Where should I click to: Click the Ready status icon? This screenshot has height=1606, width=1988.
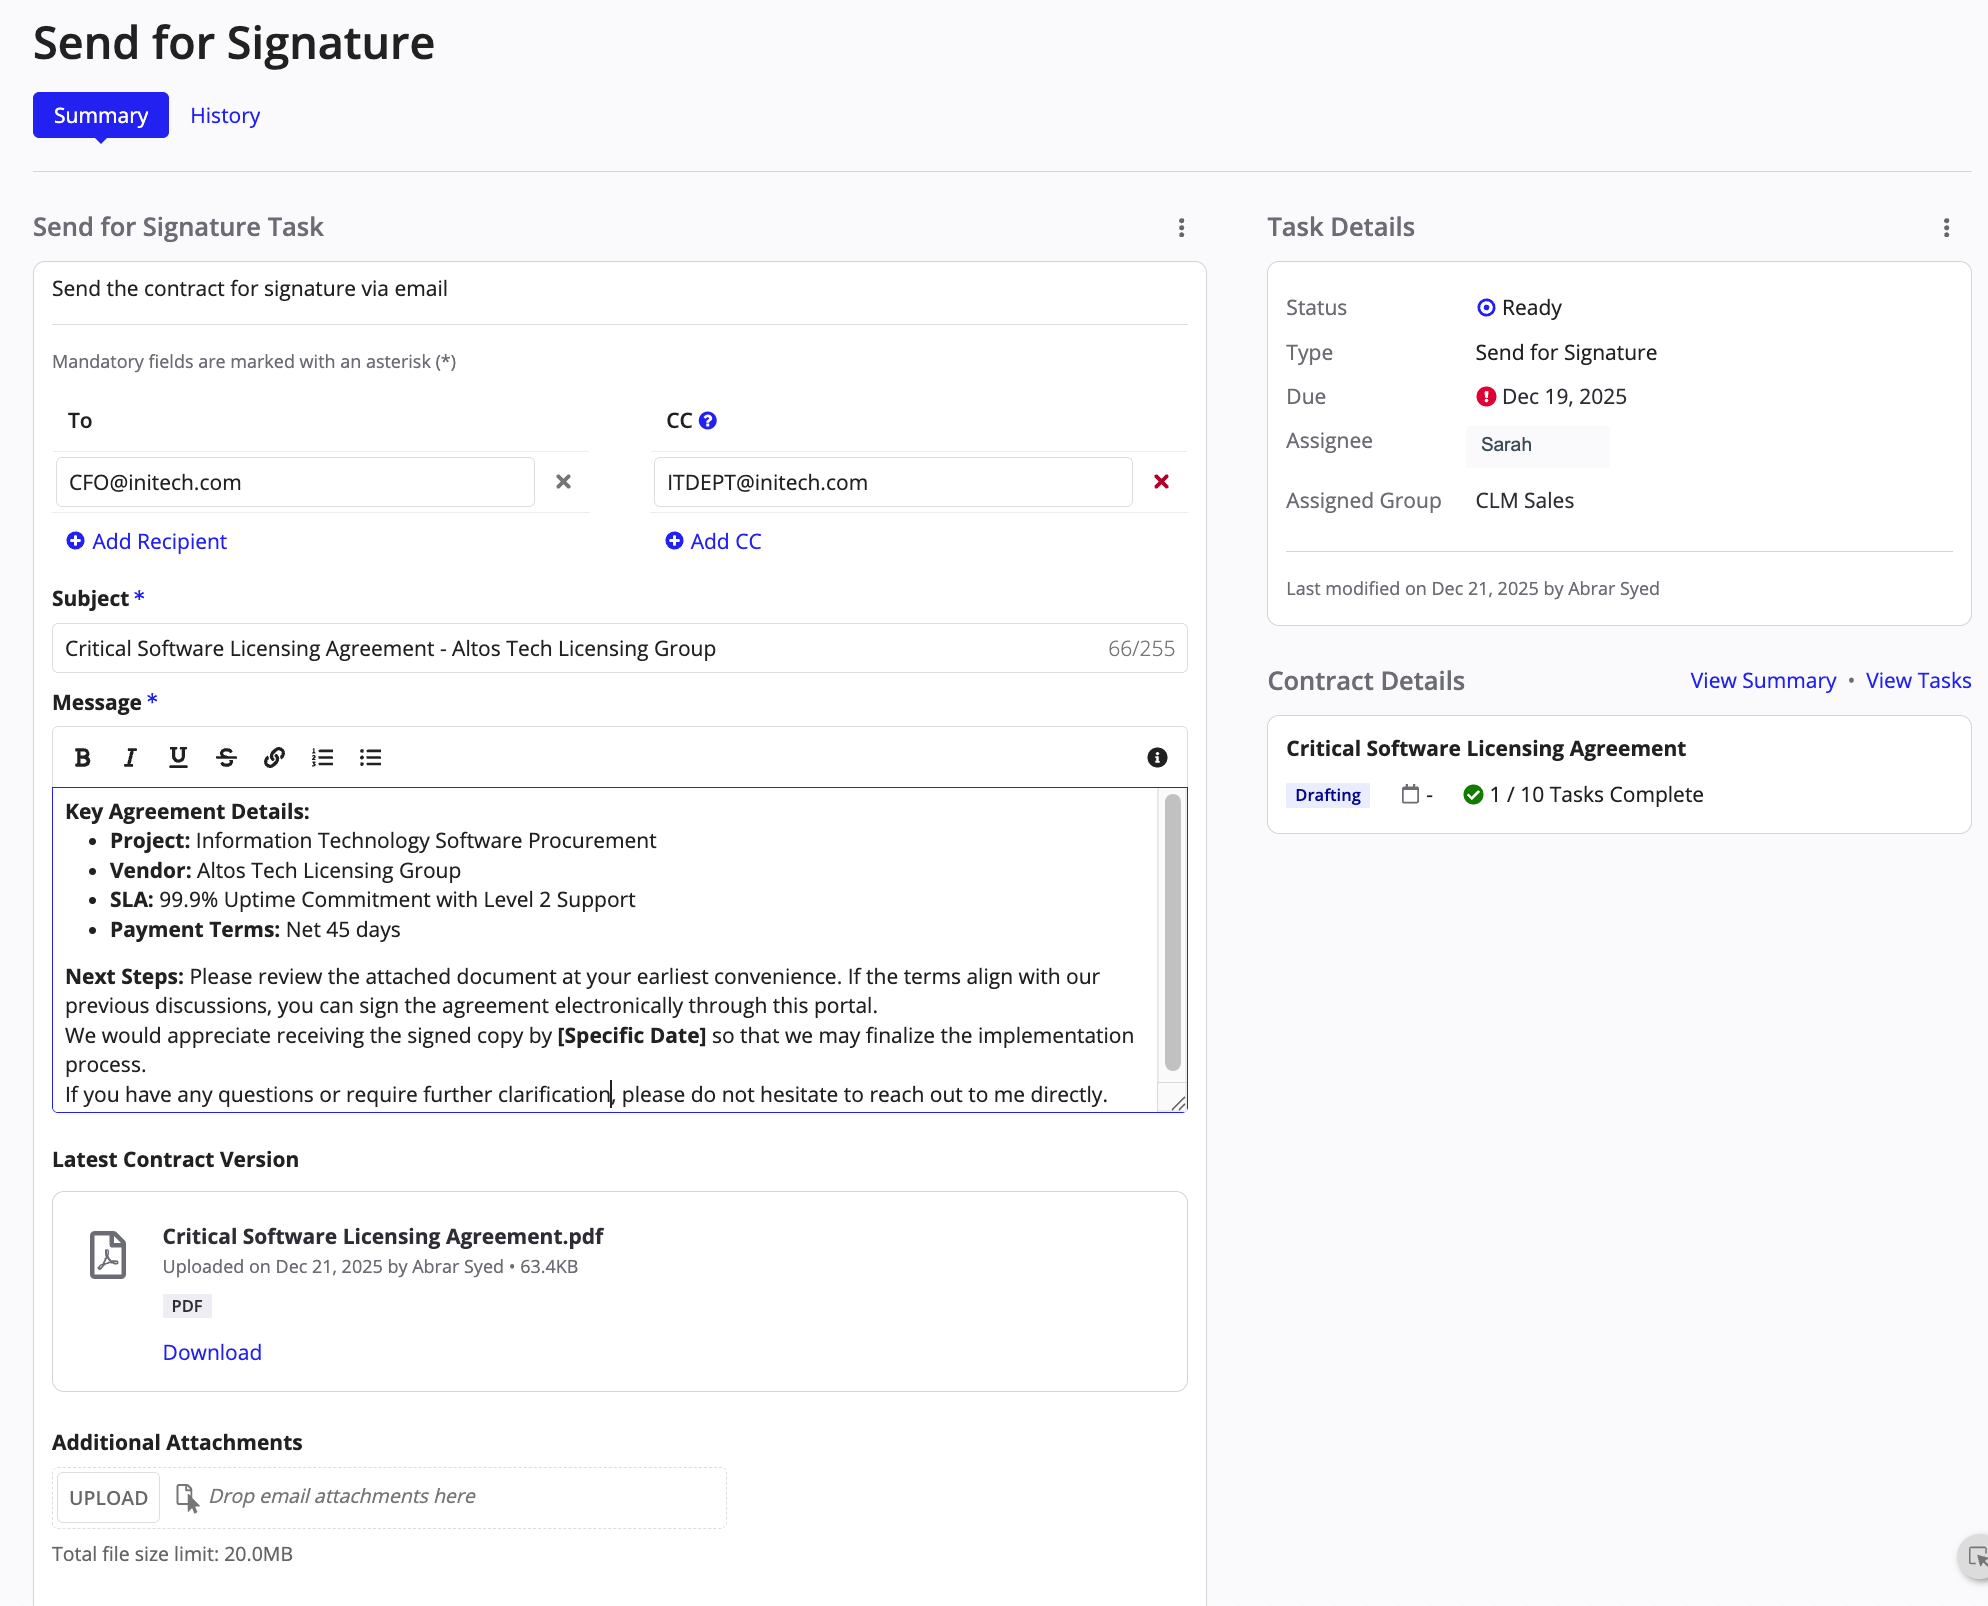pos(1486,308)
